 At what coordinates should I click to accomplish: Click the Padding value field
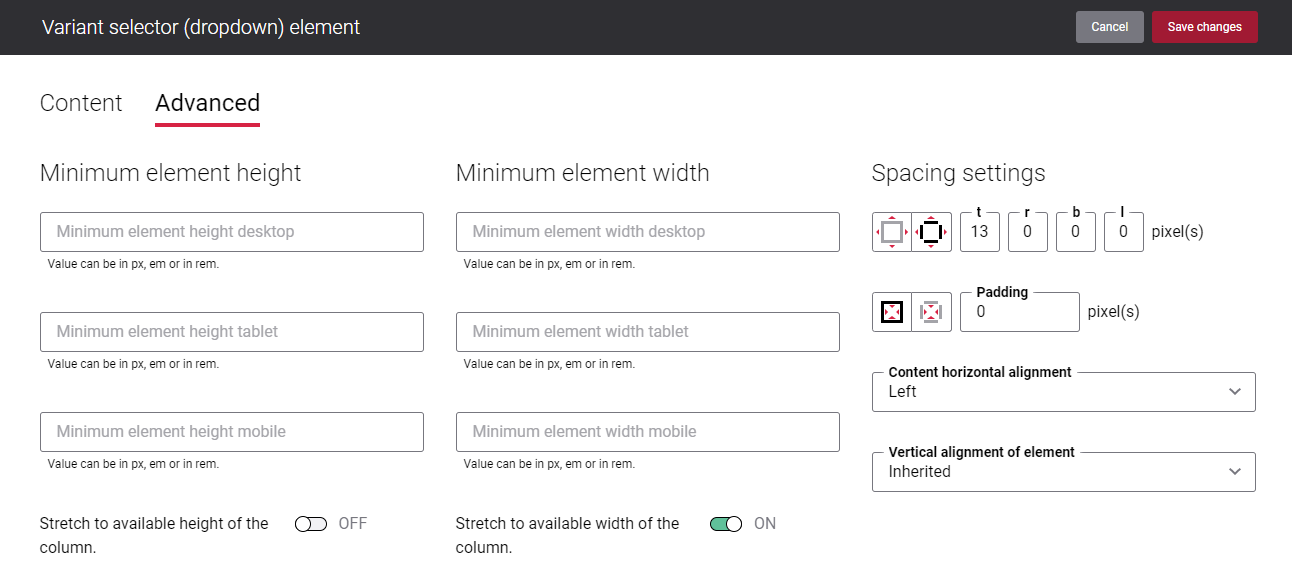pyautogui.click(x=1019, y=311)
